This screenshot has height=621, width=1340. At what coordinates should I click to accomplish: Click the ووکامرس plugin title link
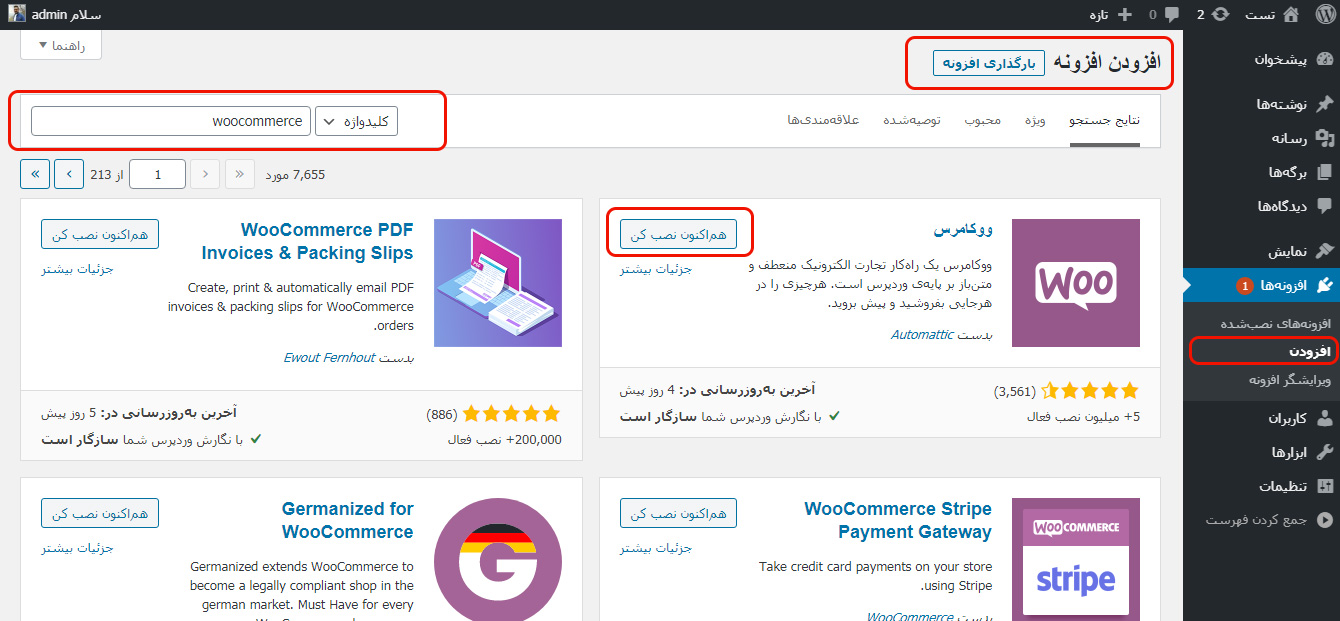tap(963, 229)
